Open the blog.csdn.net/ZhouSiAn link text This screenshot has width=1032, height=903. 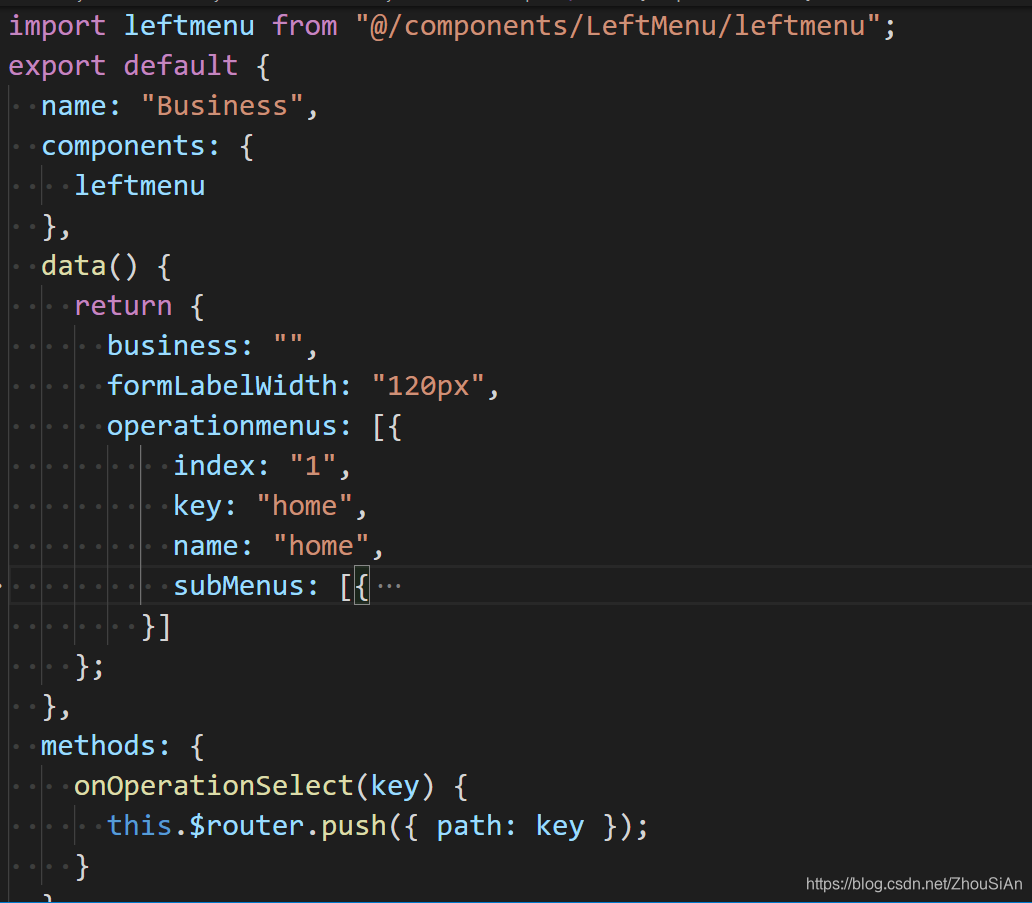(914, 883)
